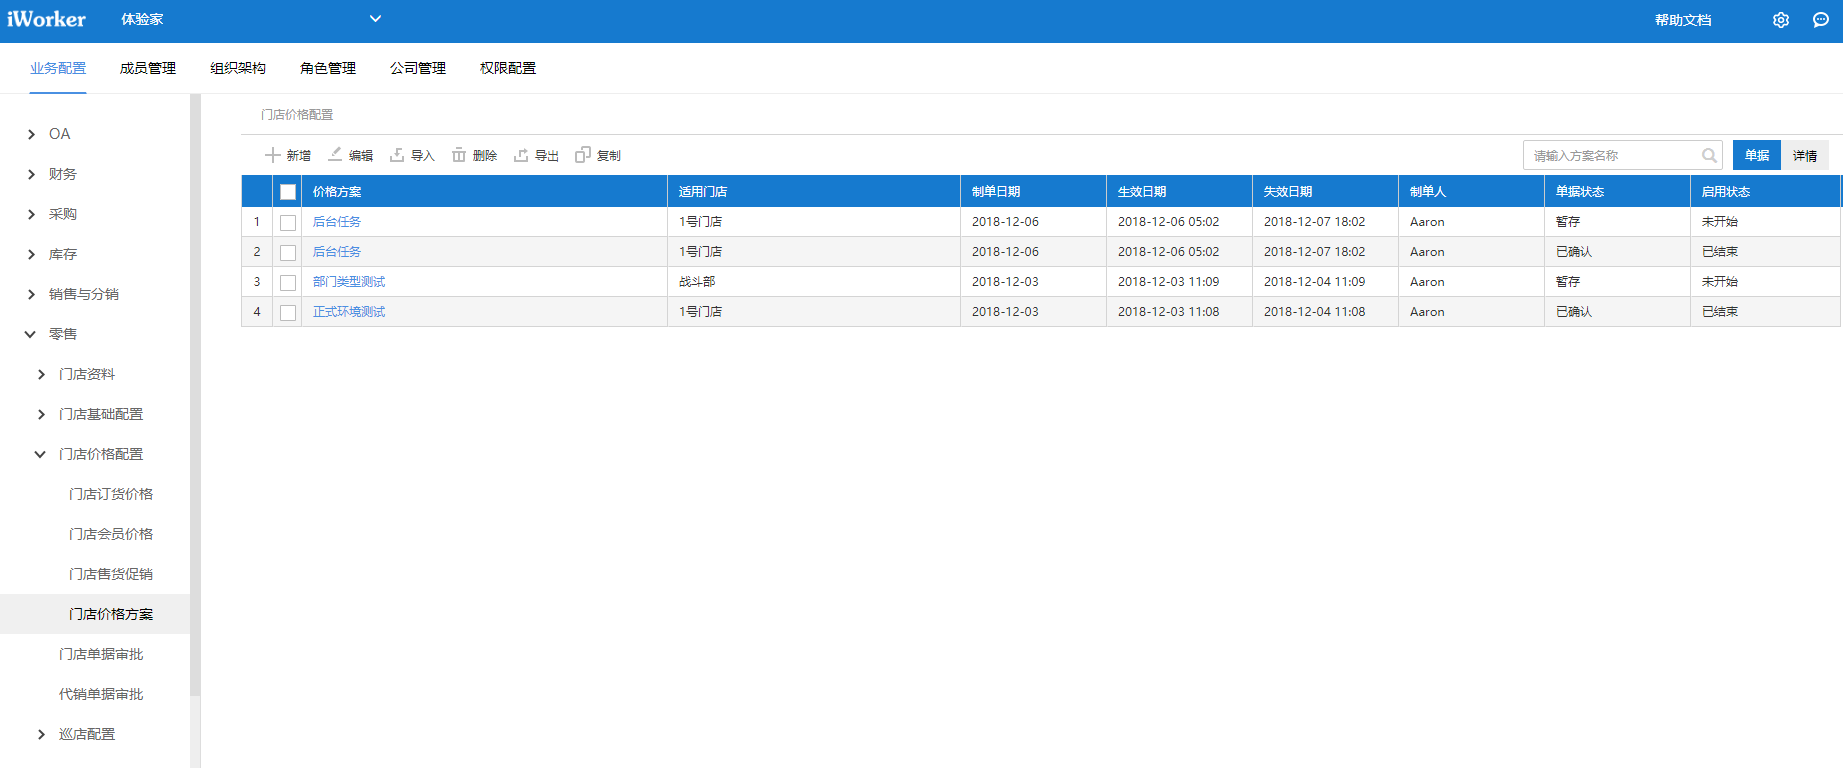
Task: Click the 编辑 (edit) pencil icon
Action: [x=335, y=155]
